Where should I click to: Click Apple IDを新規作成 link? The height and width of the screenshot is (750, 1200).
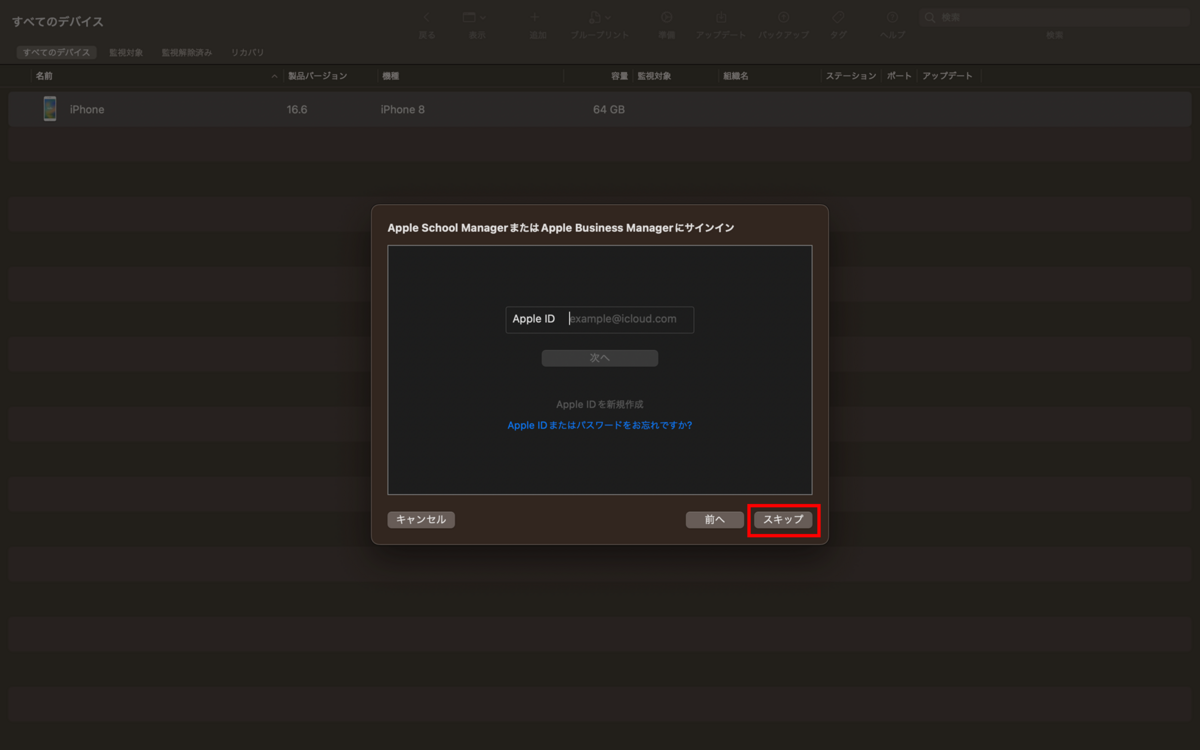point(600,404)
